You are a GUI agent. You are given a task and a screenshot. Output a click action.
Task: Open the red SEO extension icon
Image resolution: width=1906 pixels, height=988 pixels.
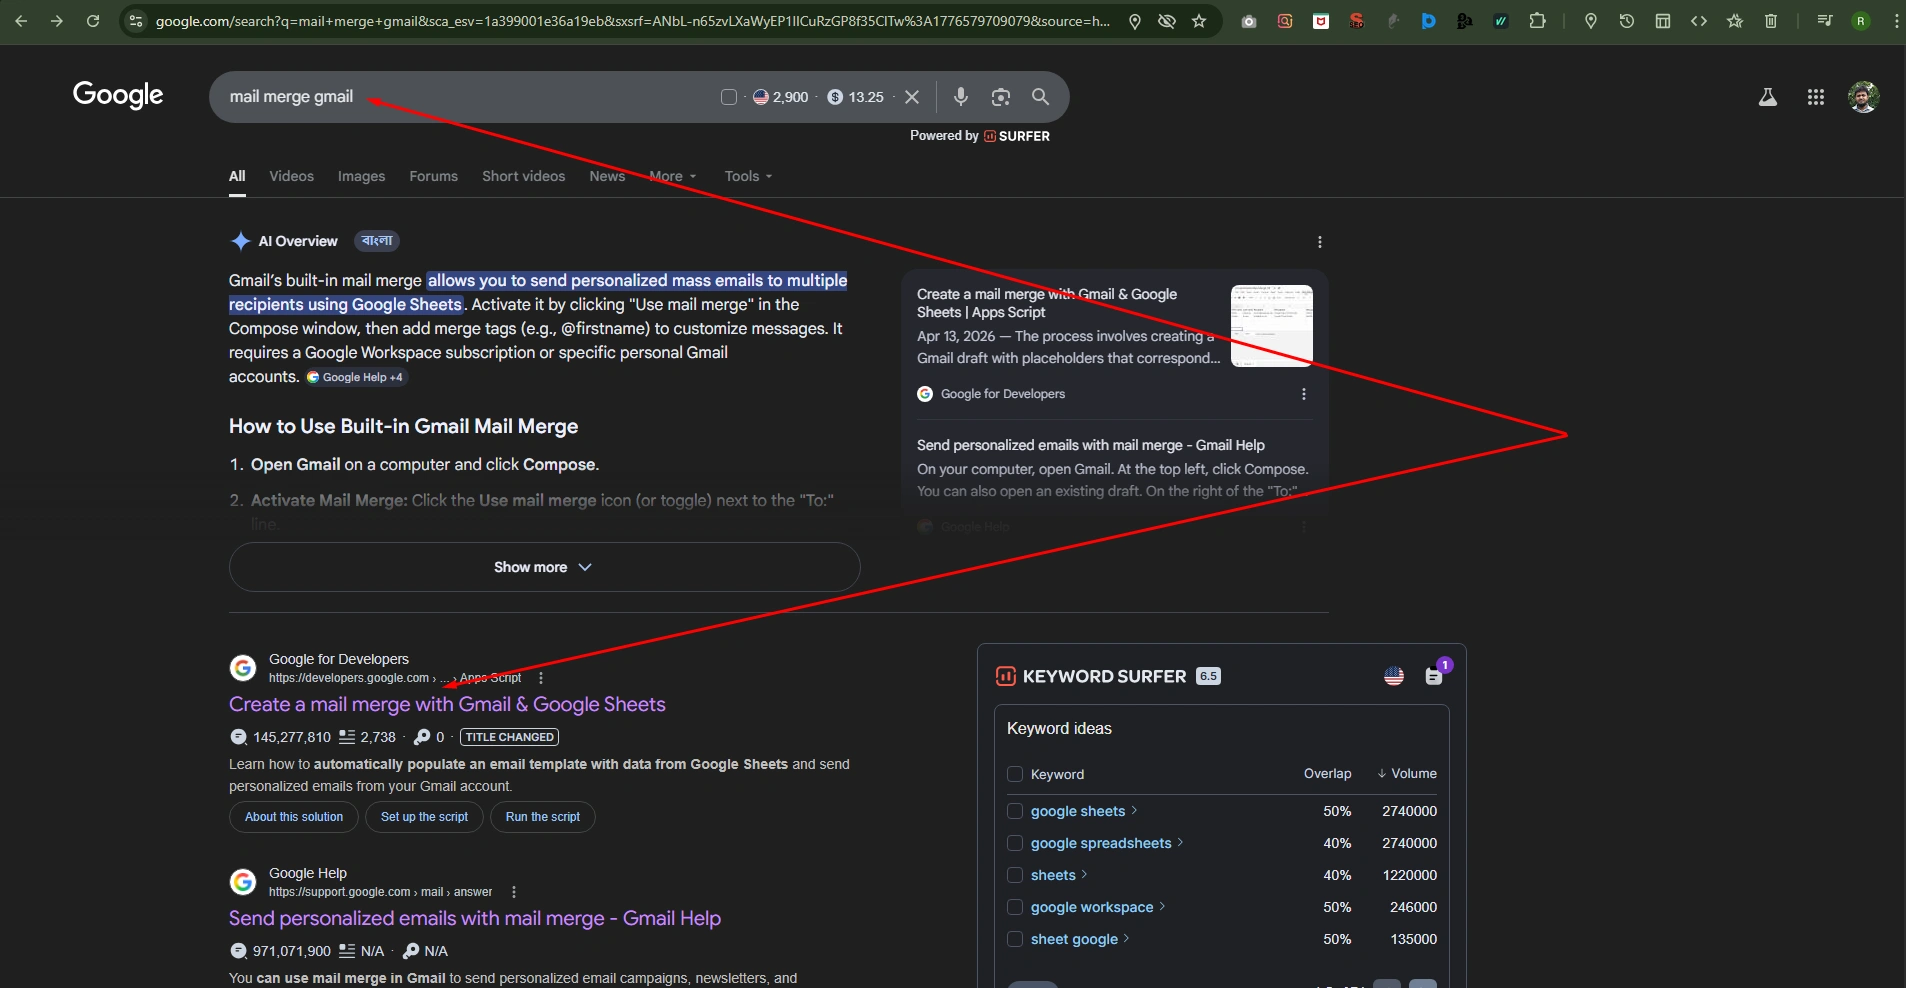pyautogui.click(x=1357, y=21)
